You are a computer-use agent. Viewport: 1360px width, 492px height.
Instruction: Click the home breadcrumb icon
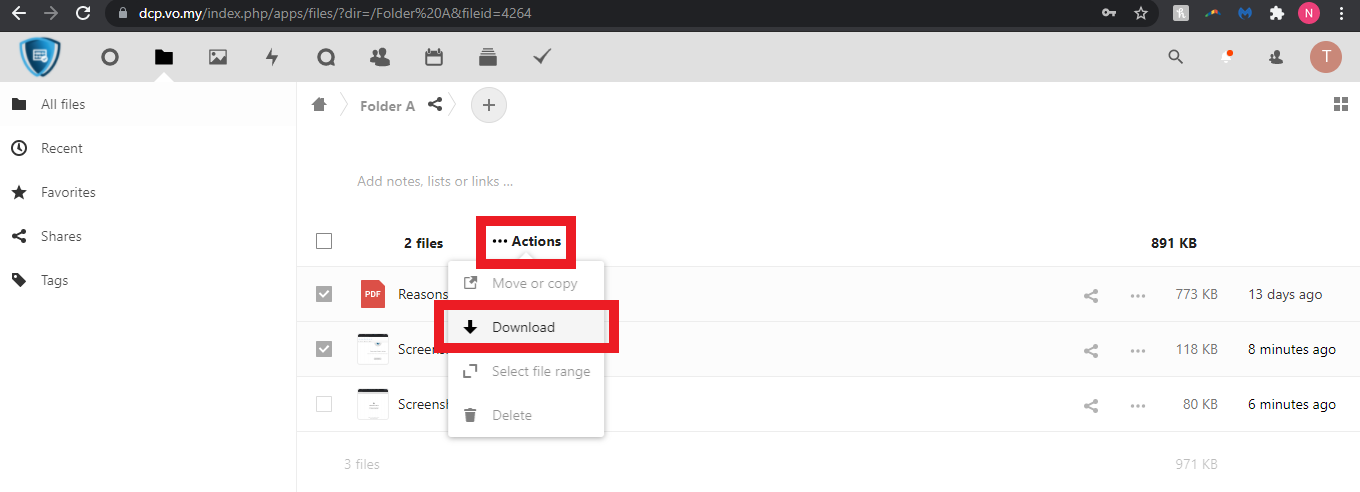click(x=319, y=105)
